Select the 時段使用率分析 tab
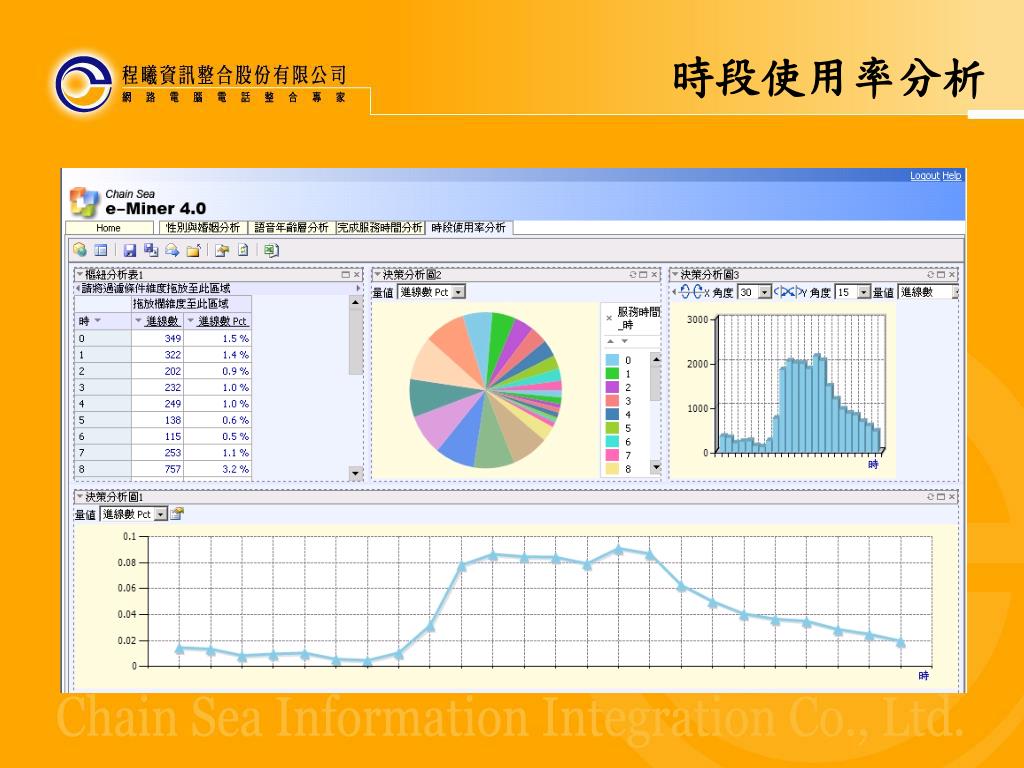Screen dimensions: 1024x768 [x=468, y=227]
